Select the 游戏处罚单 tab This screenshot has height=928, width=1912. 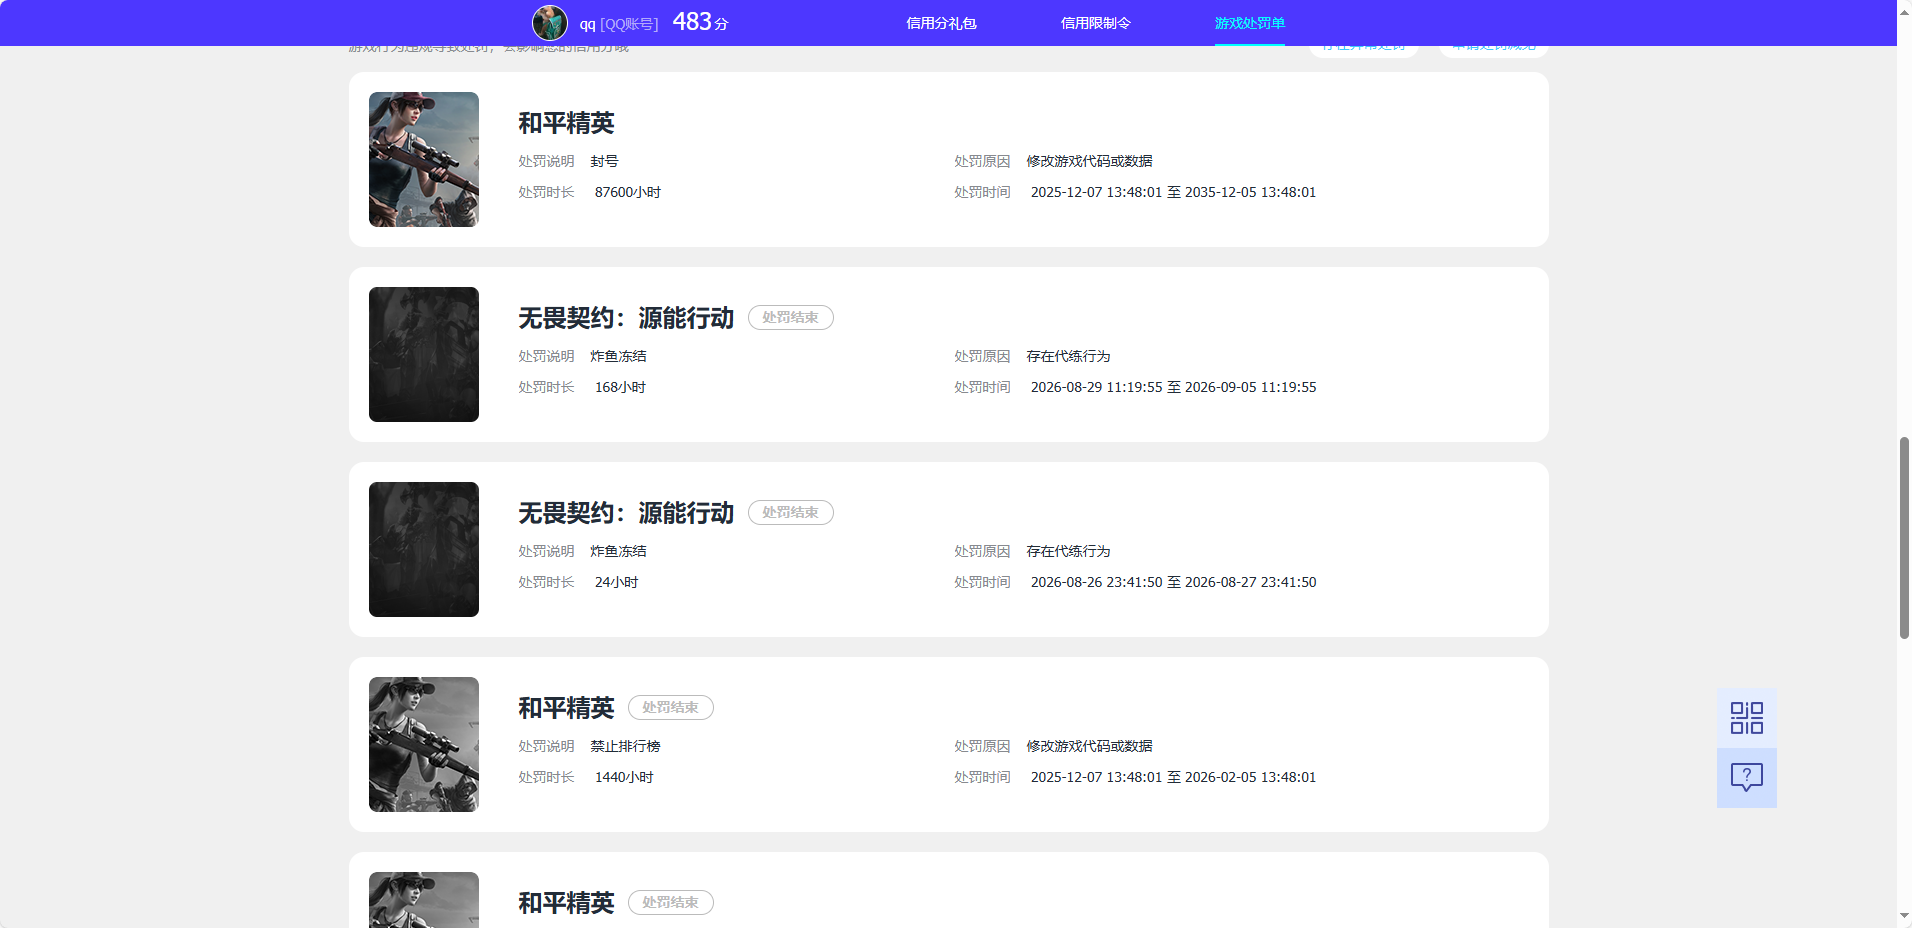pyautogui.click(x=1249, y=23)
